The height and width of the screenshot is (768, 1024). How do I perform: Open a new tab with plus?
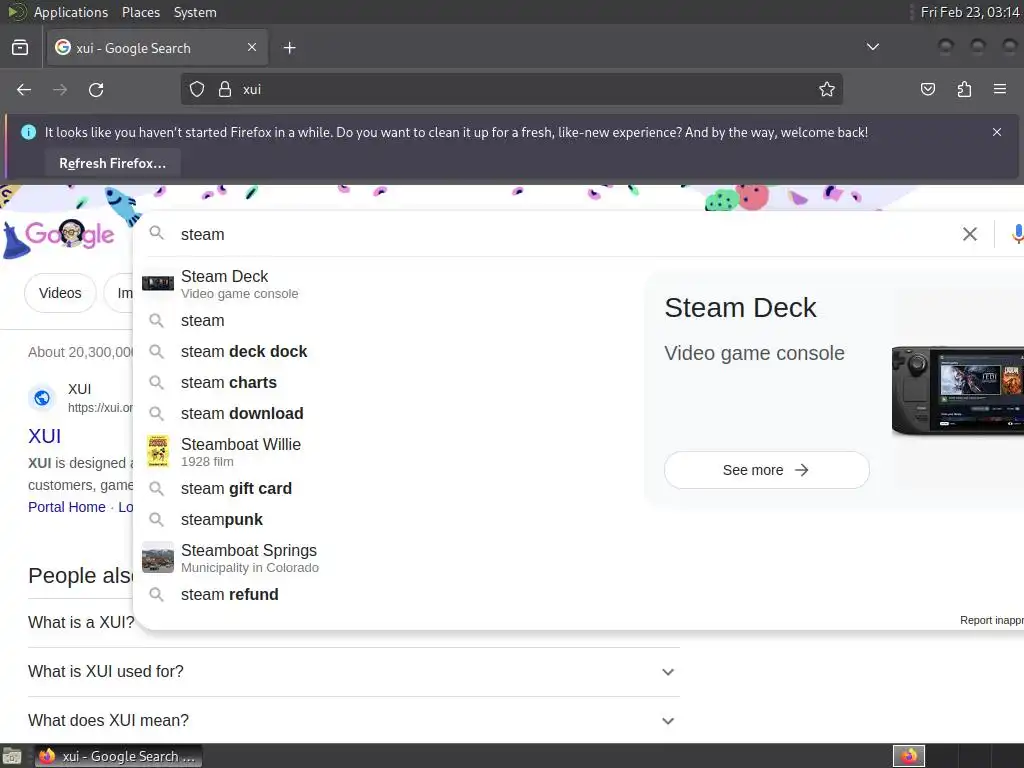tap(290, 48)
